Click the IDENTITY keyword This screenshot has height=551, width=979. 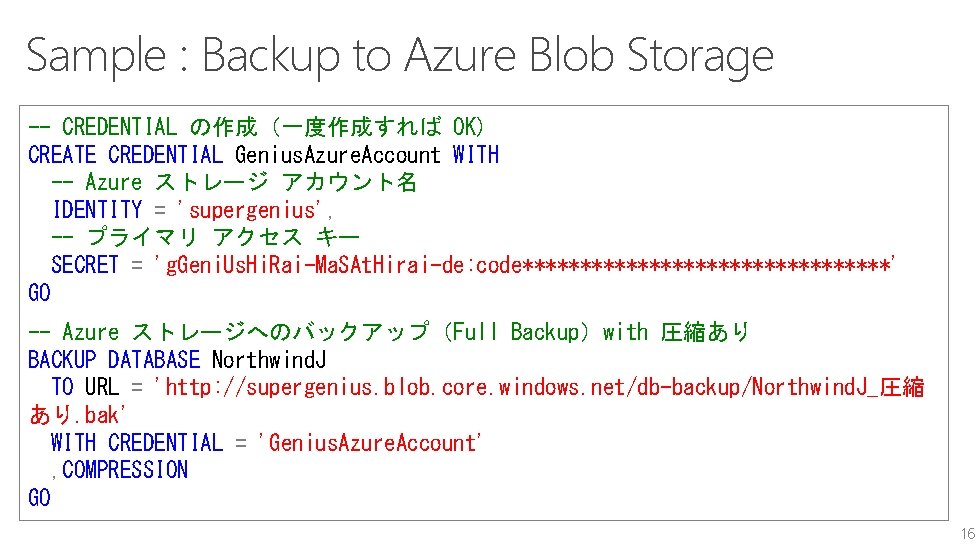click(x=97, y=210)
